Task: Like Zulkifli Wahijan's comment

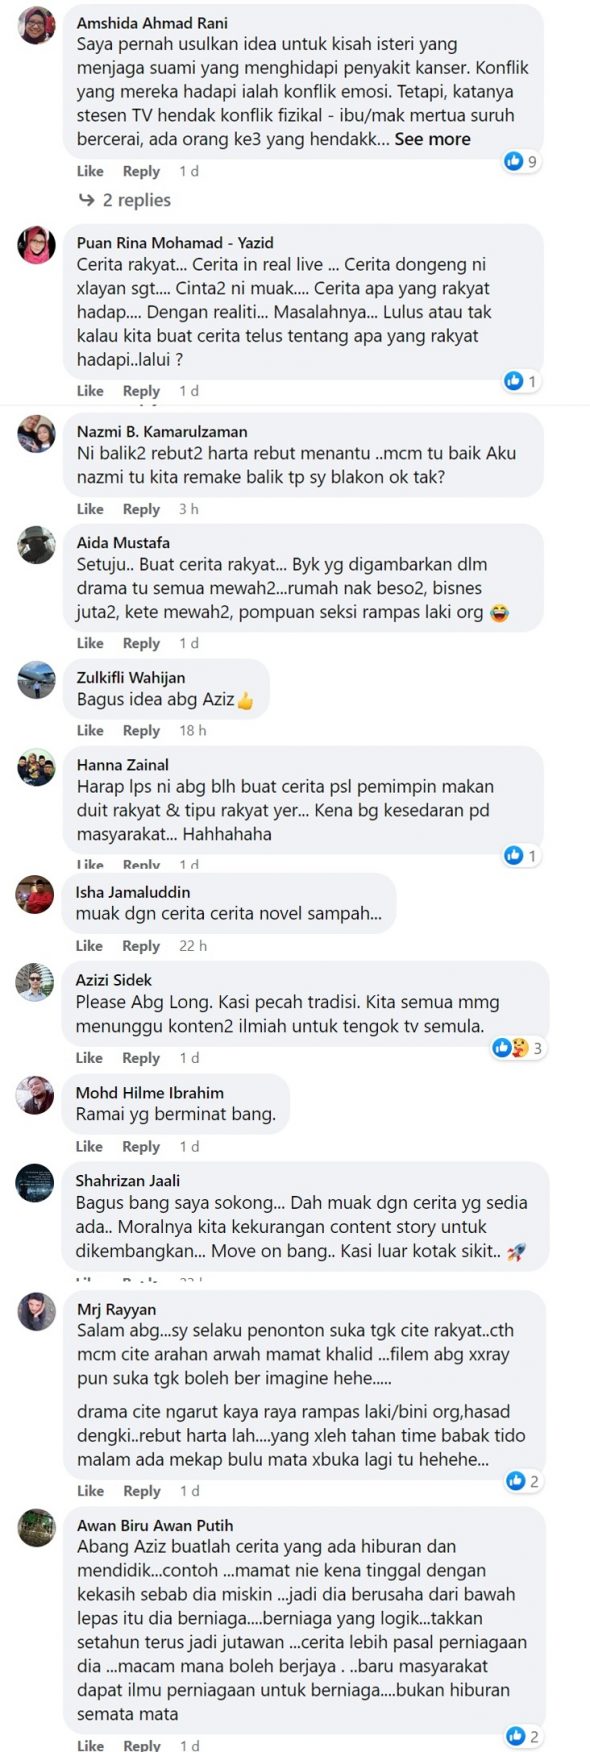Action: point(90,731)
